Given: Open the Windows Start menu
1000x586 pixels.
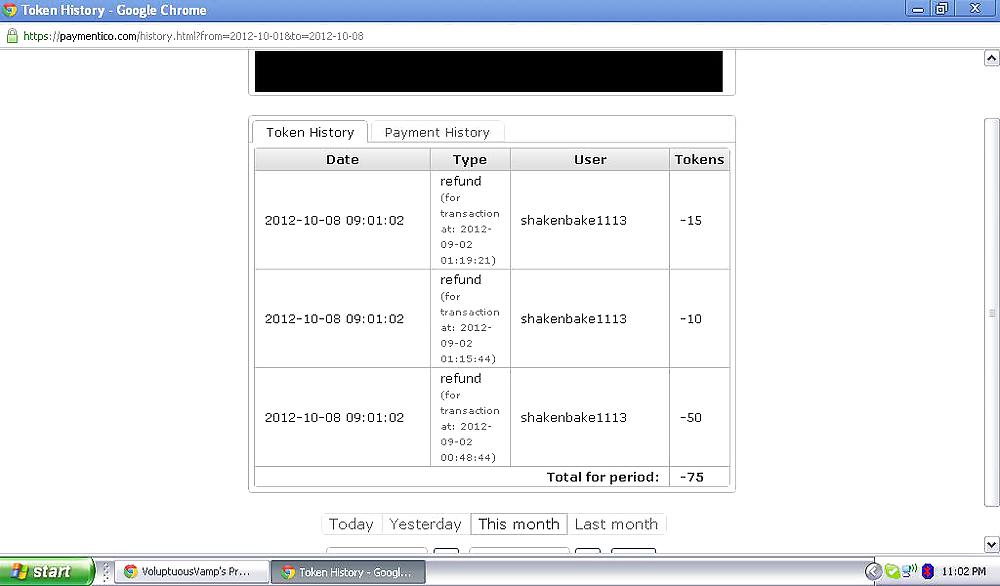Looking at the screenshot, I should tap(46, 572).
